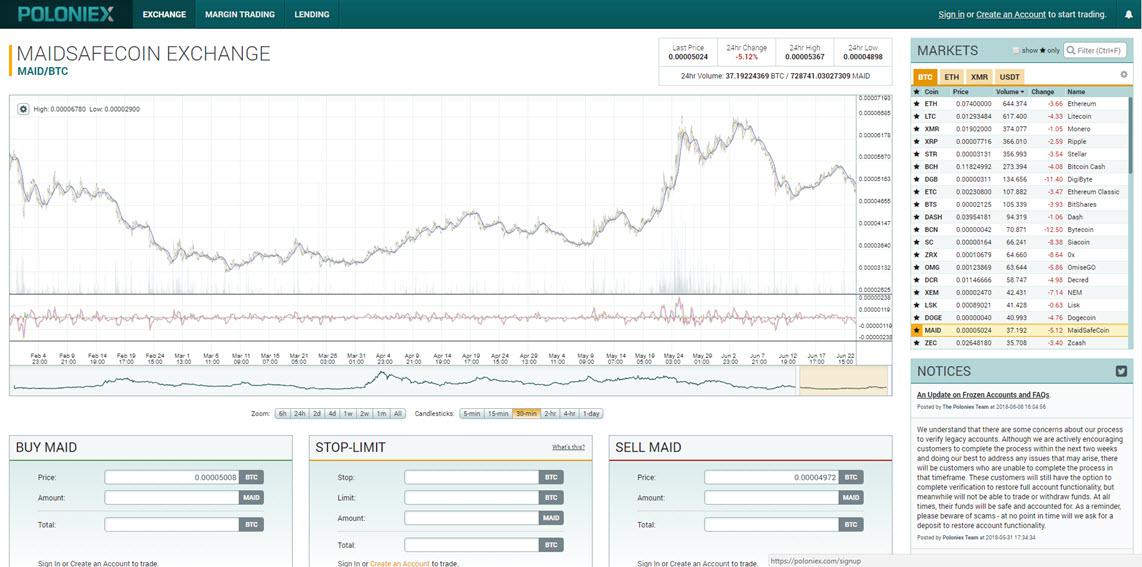Toggle the star for ETC row
The height and width of the screenshot is (567, 1142).
tap(916, 192)
